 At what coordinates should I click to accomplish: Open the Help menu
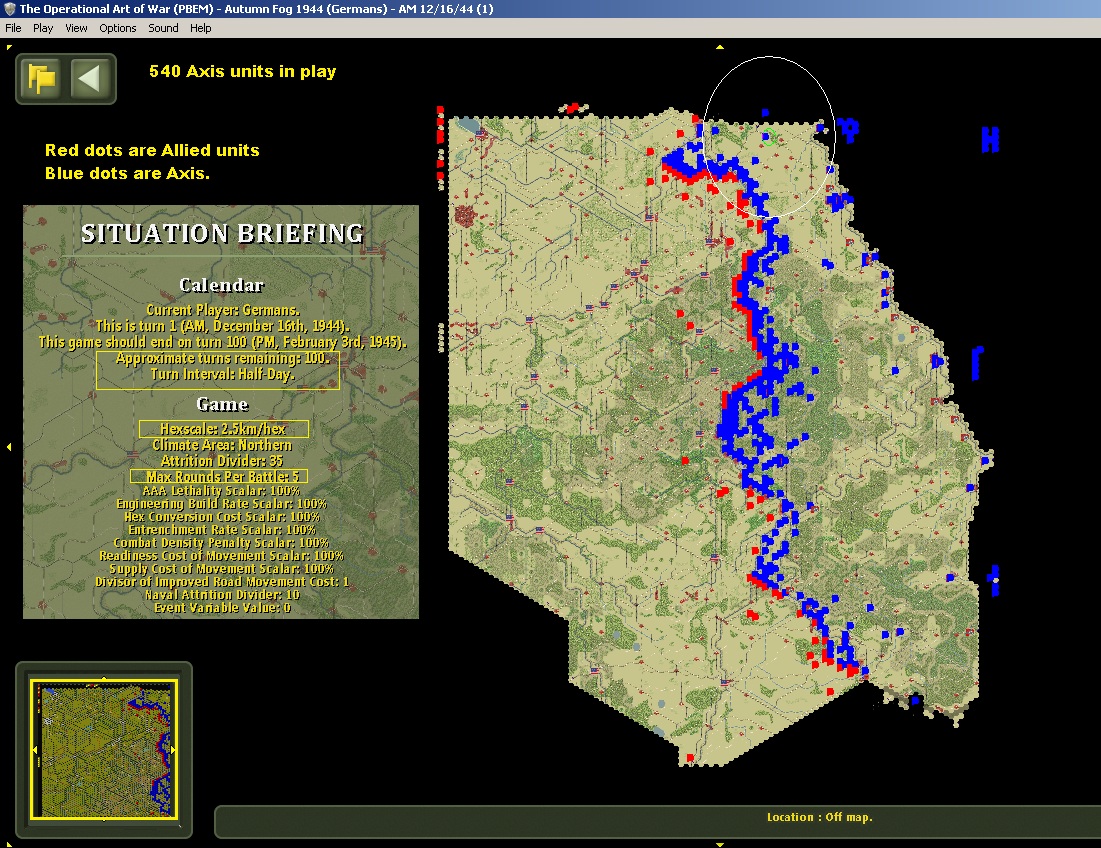[200, 28]
